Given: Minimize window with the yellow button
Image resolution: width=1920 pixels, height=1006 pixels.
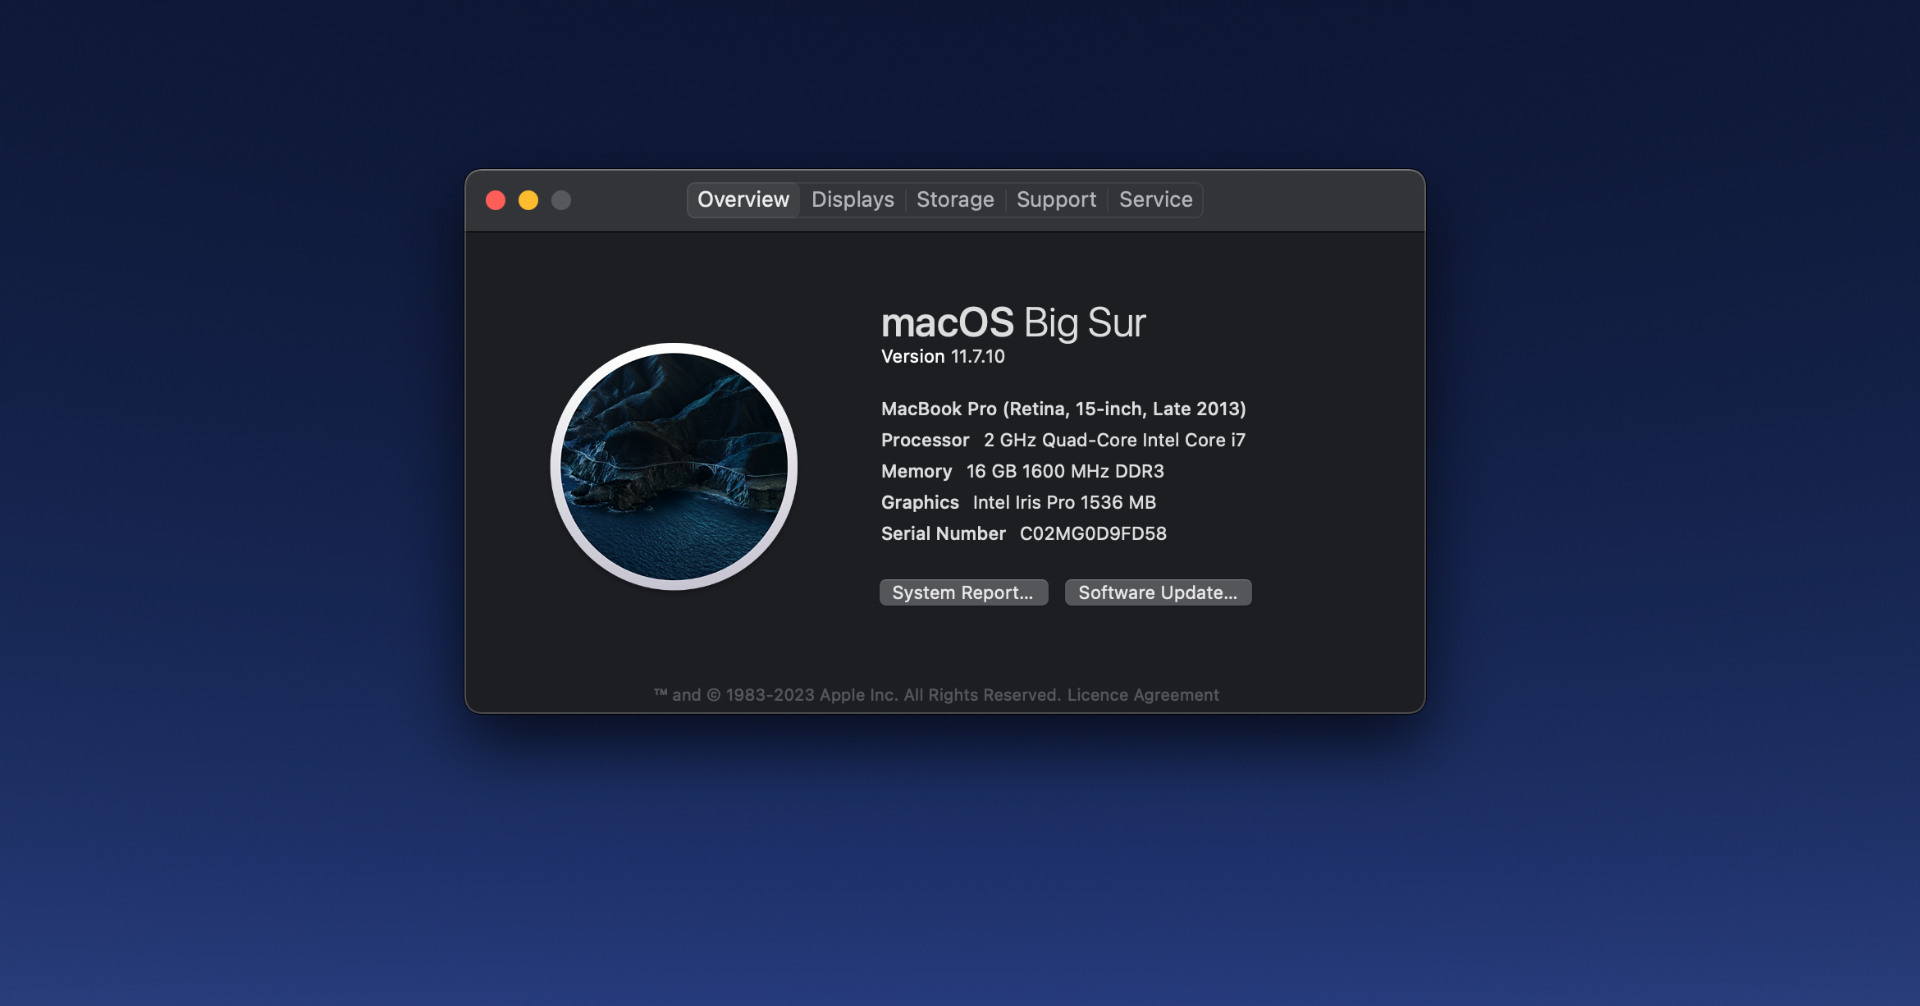Looking at the screenshot, I should [529, 201].
